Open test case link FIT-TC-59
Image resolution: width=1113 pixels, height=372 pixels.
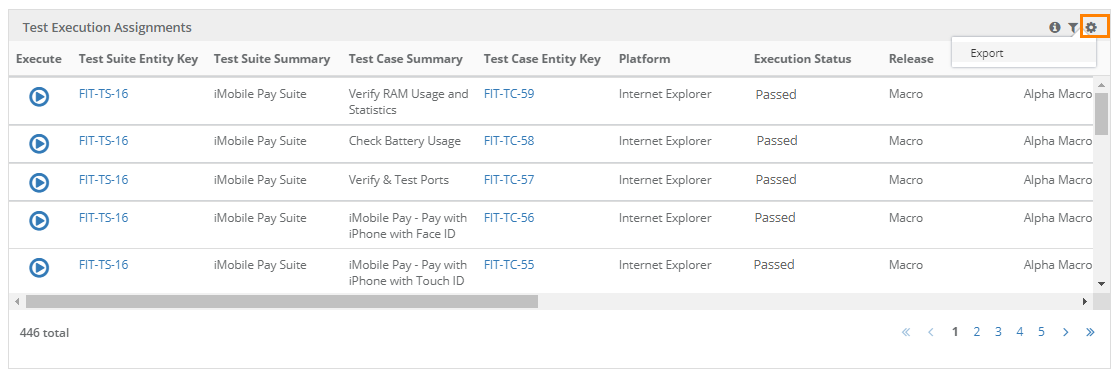click(x=509, y=94)
